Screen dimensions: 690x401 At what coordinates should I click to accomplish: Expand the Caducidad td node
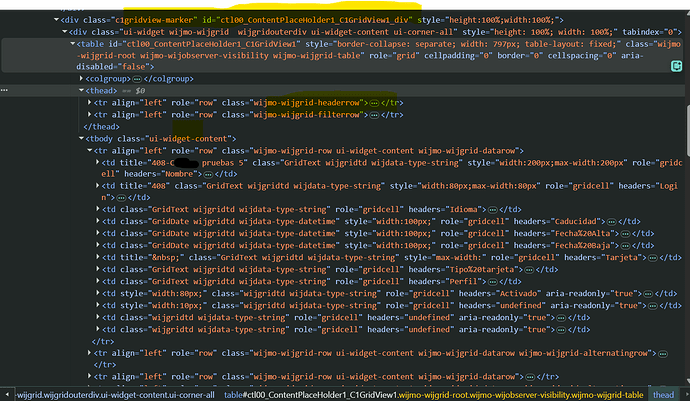click(x=98, y=221)
